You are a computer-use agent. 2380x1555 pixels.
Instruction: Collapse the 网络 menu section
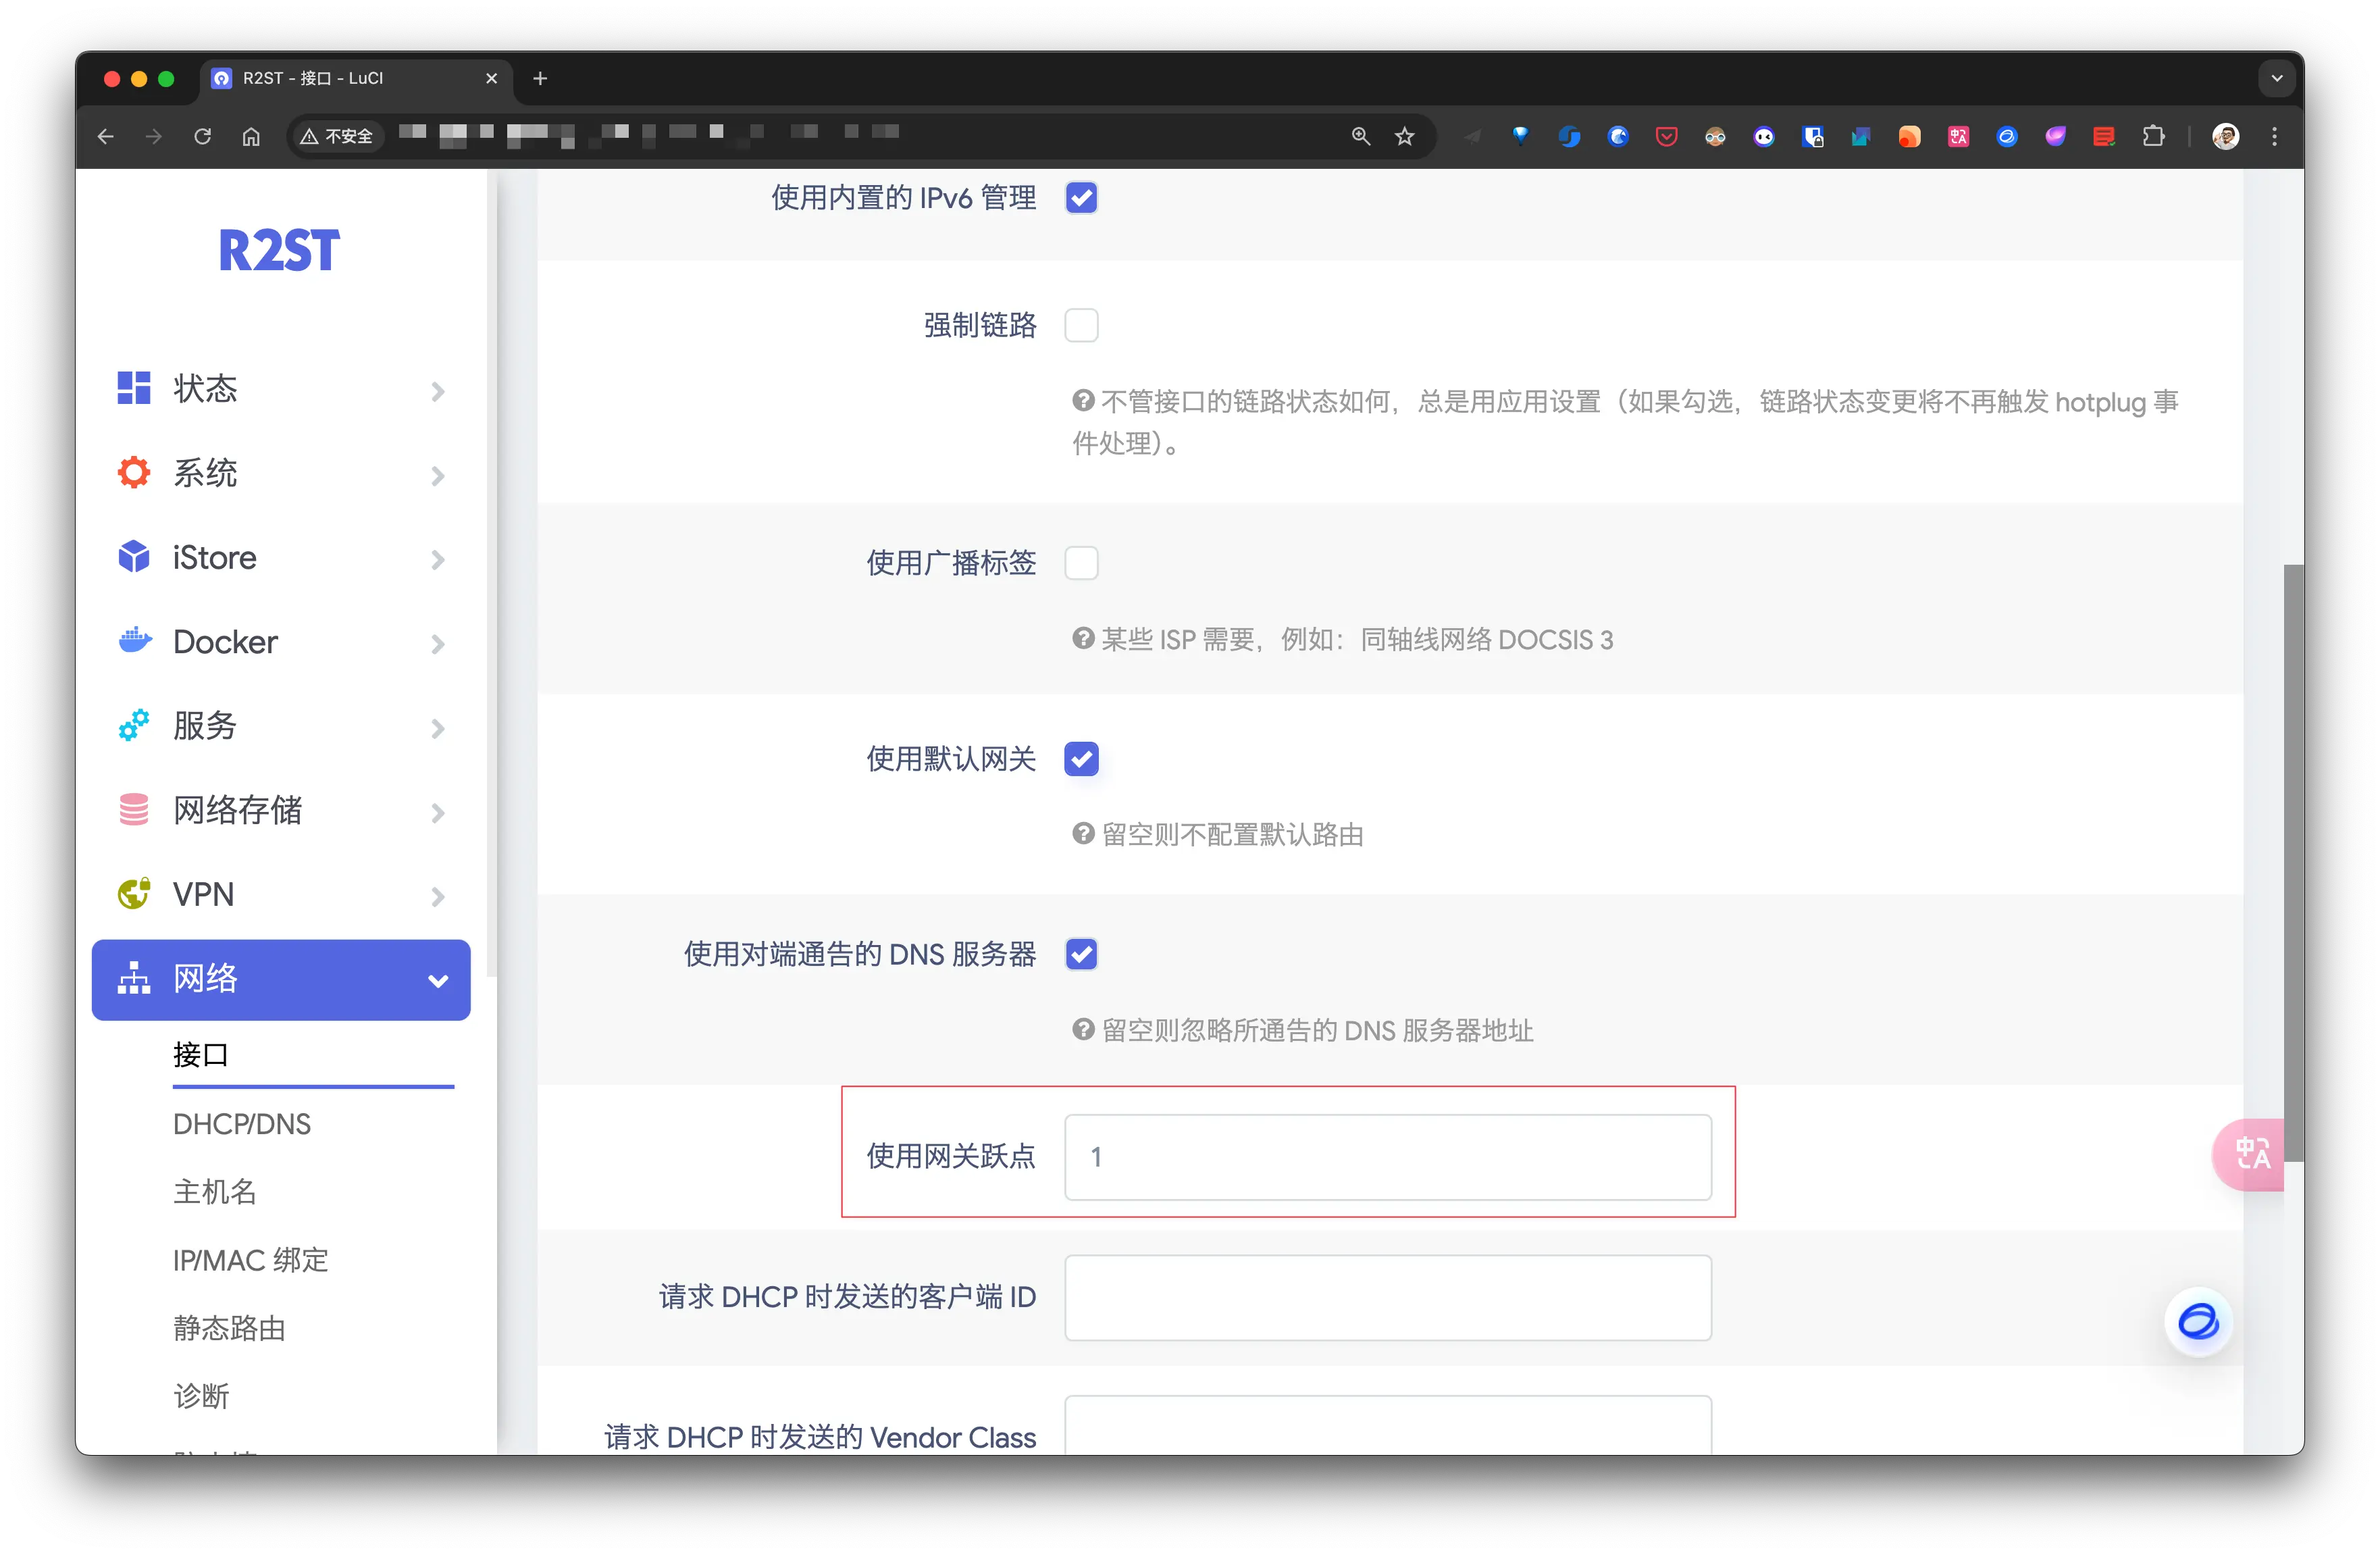coord(437,980)
